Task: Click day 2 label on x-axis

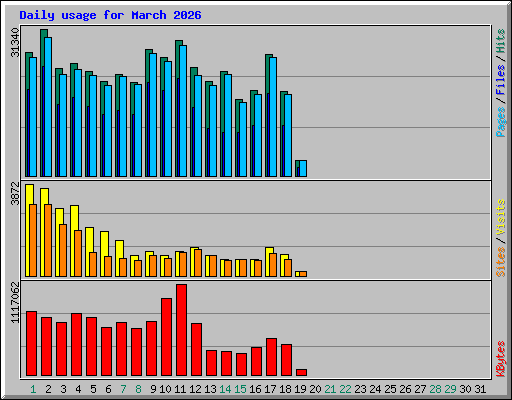Action: (x=48, y=389)
